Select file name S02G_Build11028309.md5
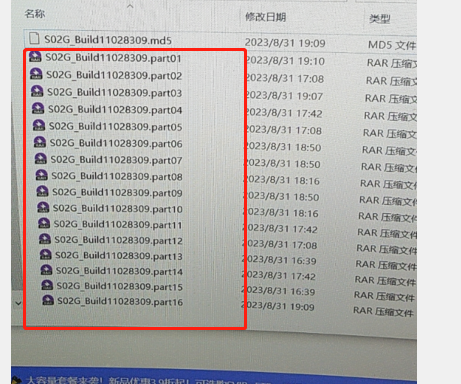 point(108,40)
